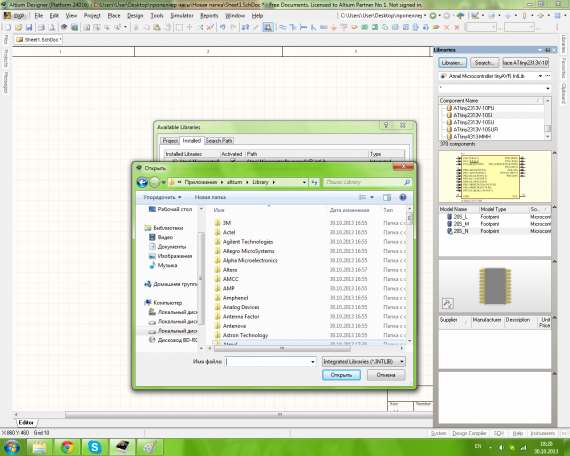570x456 pixels.
Task: Click the VCC power port icon
Action: (344, 27)
